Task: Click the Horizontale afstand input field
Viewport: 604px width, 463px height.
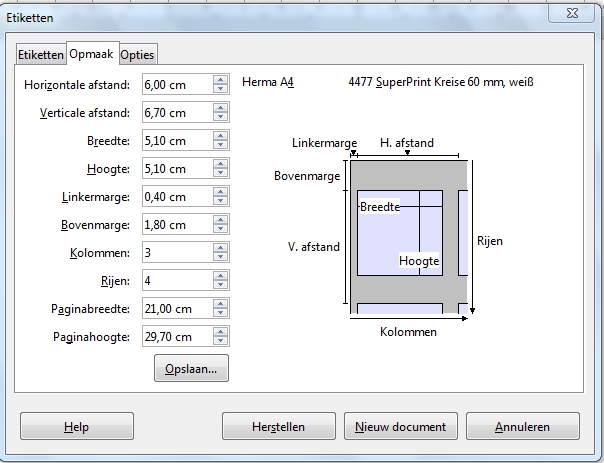Action: click(177, 85)
